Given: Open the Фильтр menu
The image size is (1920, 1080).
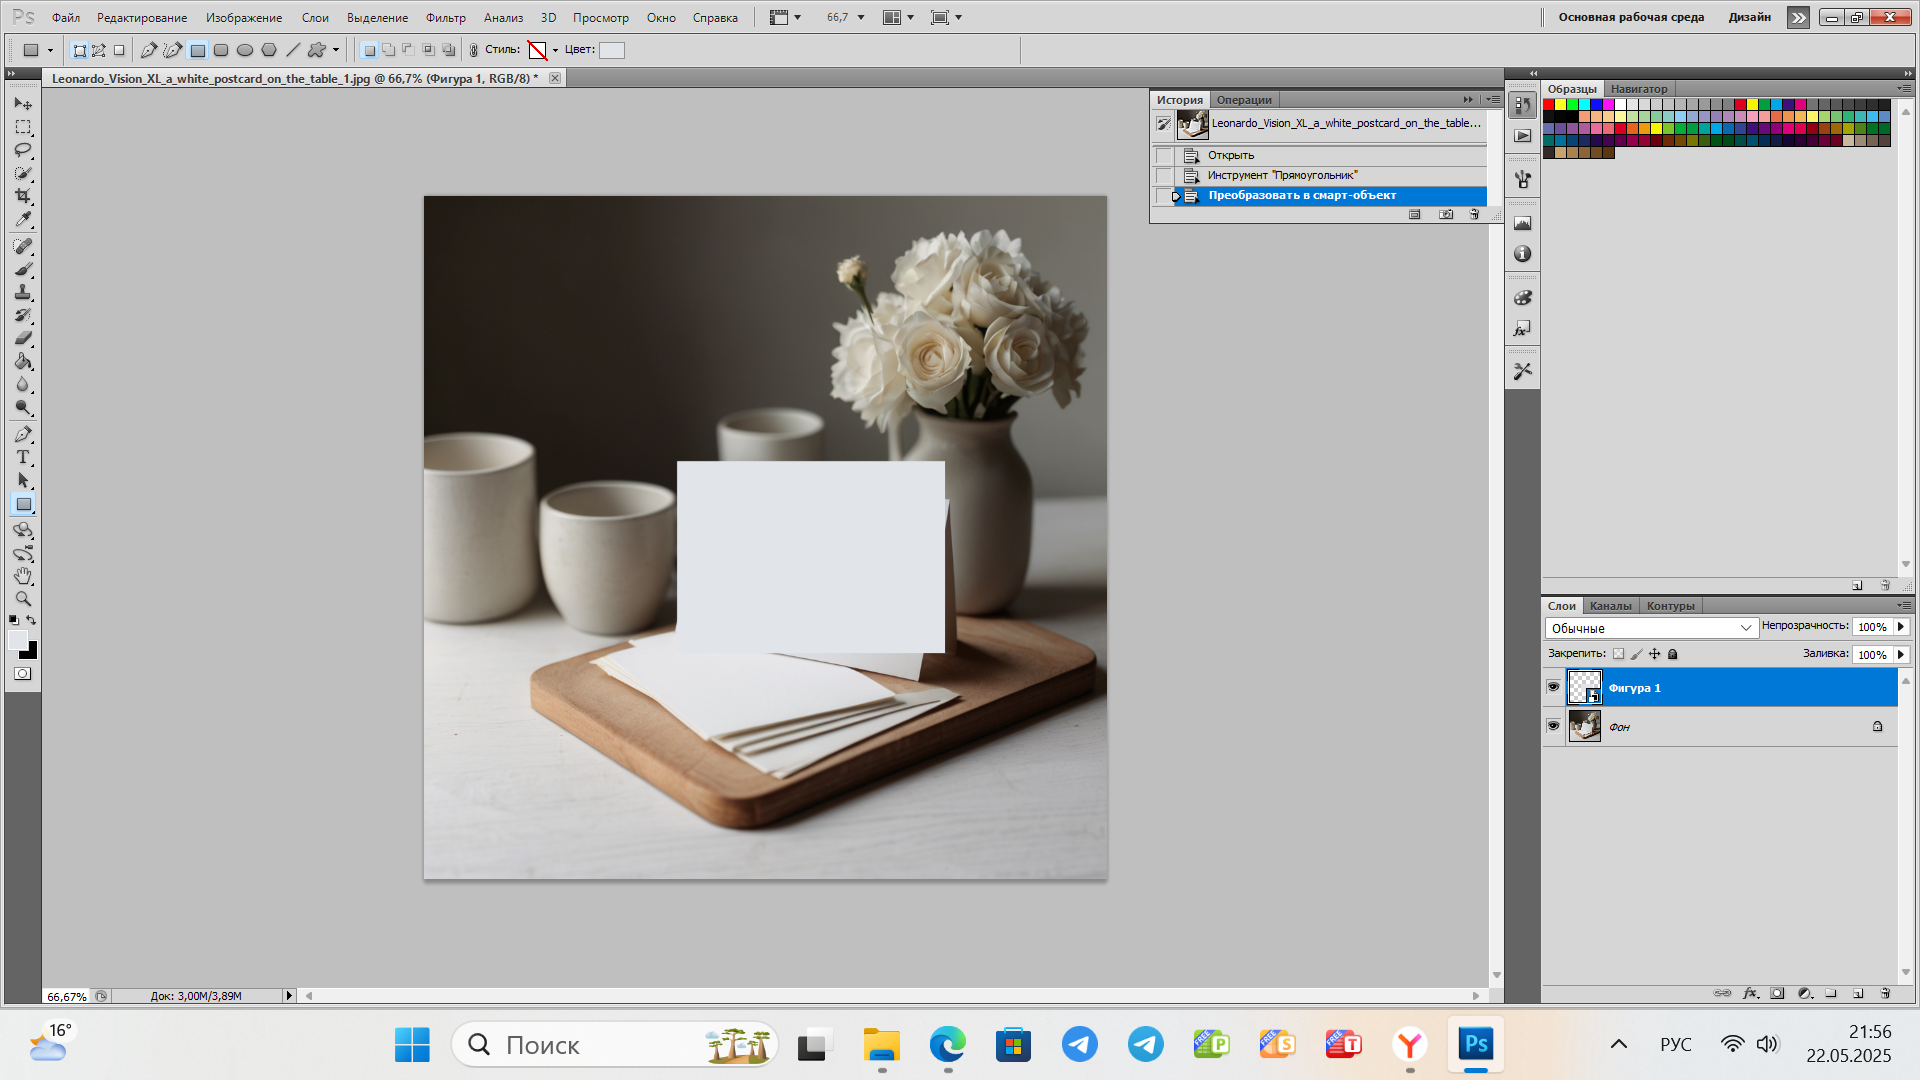Looking at the screenshot, I should 445,17.
